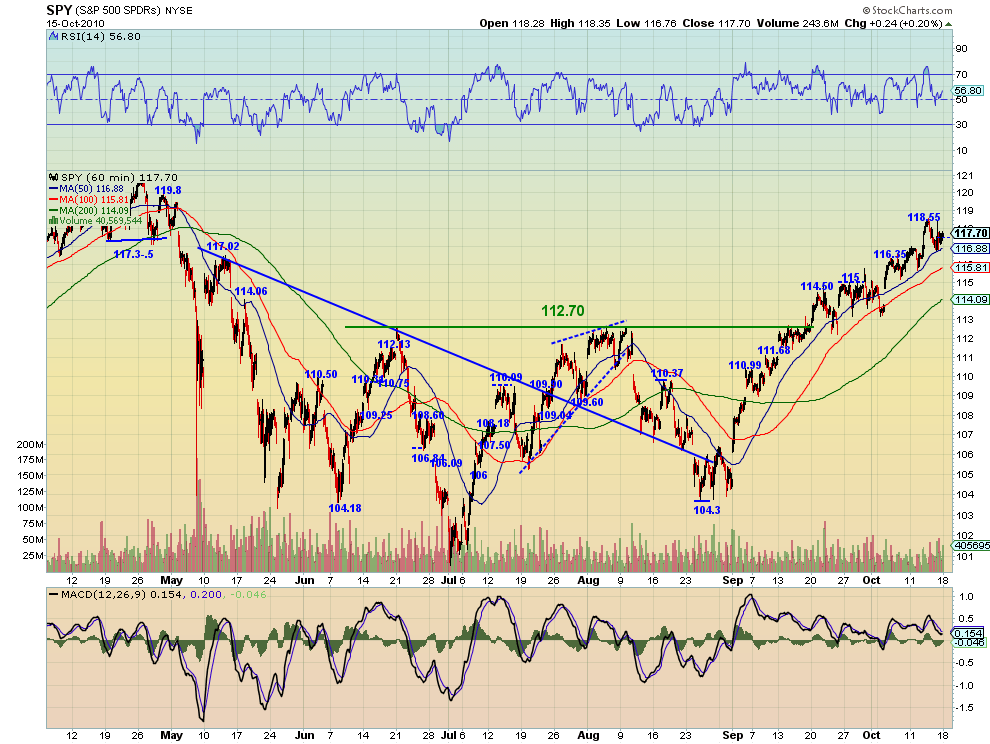Click the 110.09 price annotation
The image size is (990, 744).
click(x=506, y=378)
